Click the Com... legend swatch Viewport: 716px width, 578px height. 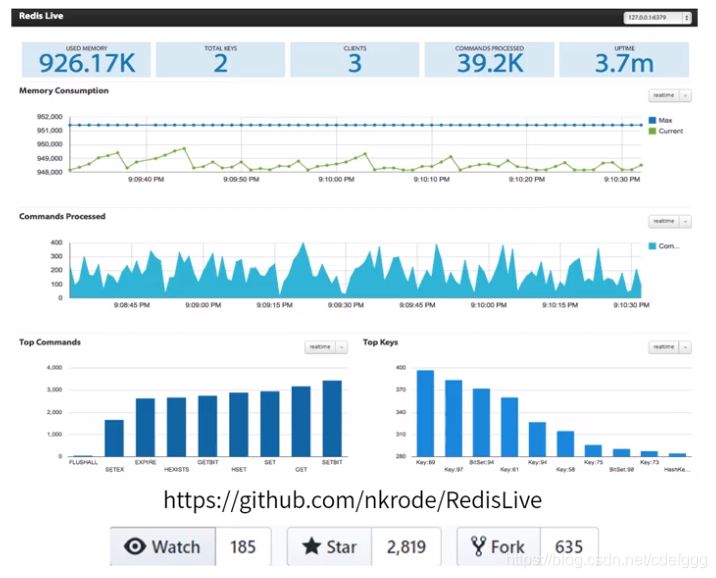pyautogui.click(x=652, y=246)
